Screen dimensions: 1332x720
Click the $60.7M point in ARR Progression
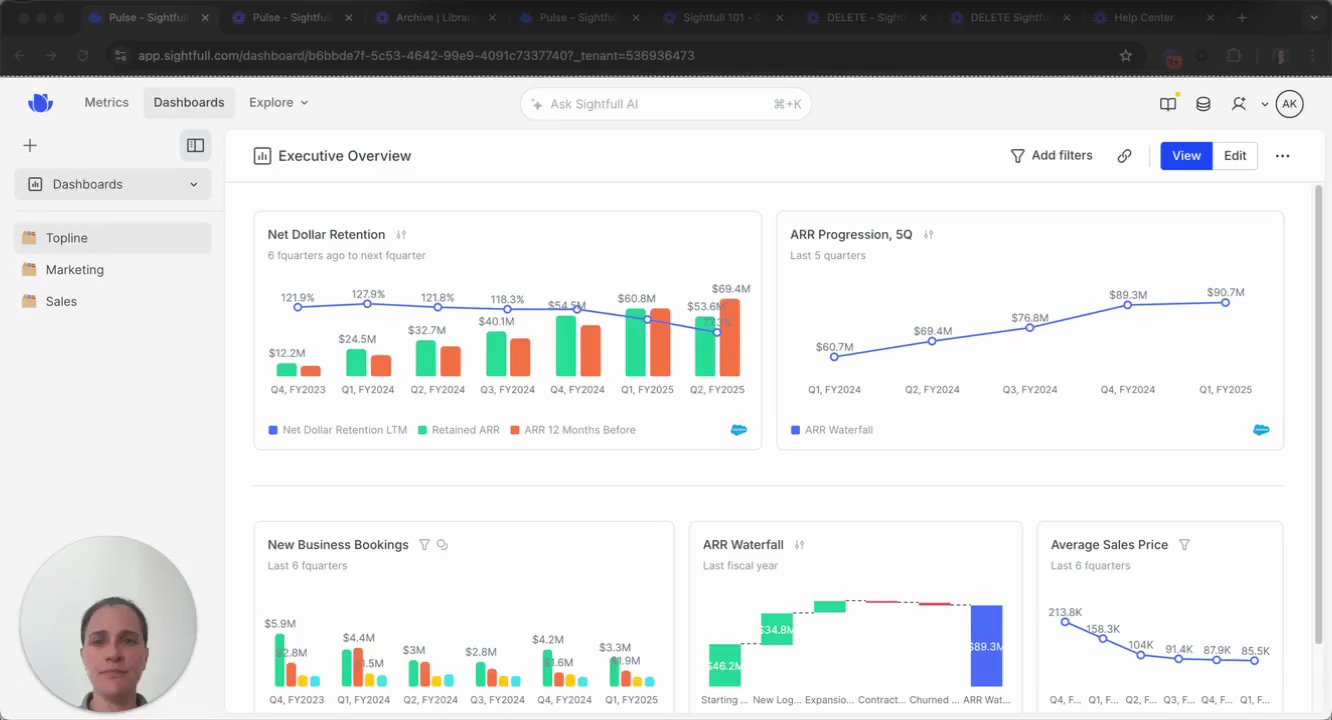834,357
